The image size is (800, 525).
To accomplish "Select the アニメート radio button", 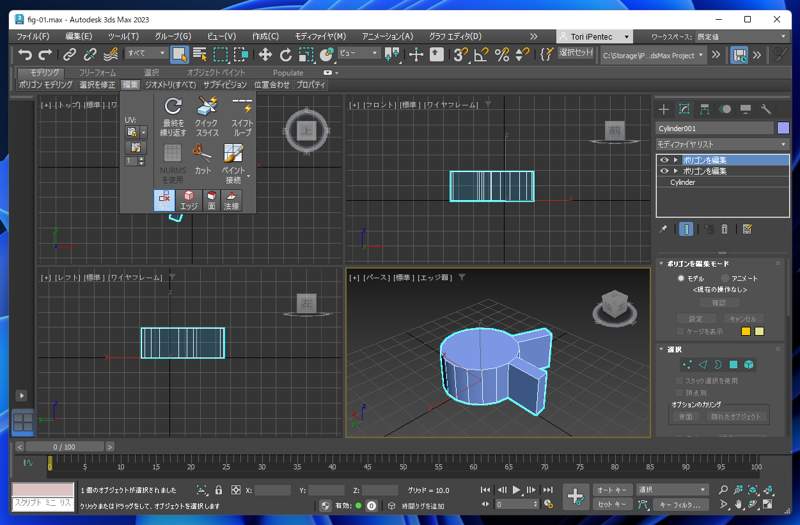I will (724, 278).
